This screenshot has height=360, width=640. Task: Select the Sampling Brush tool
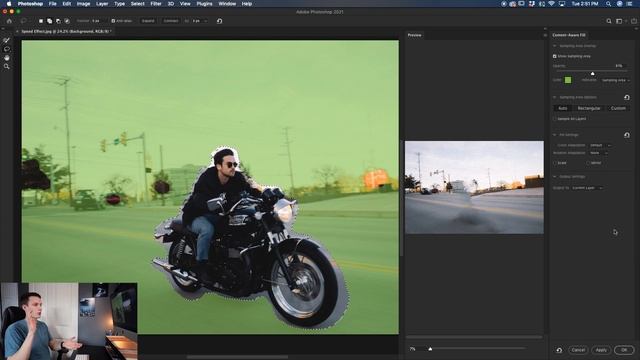(7, 40)
